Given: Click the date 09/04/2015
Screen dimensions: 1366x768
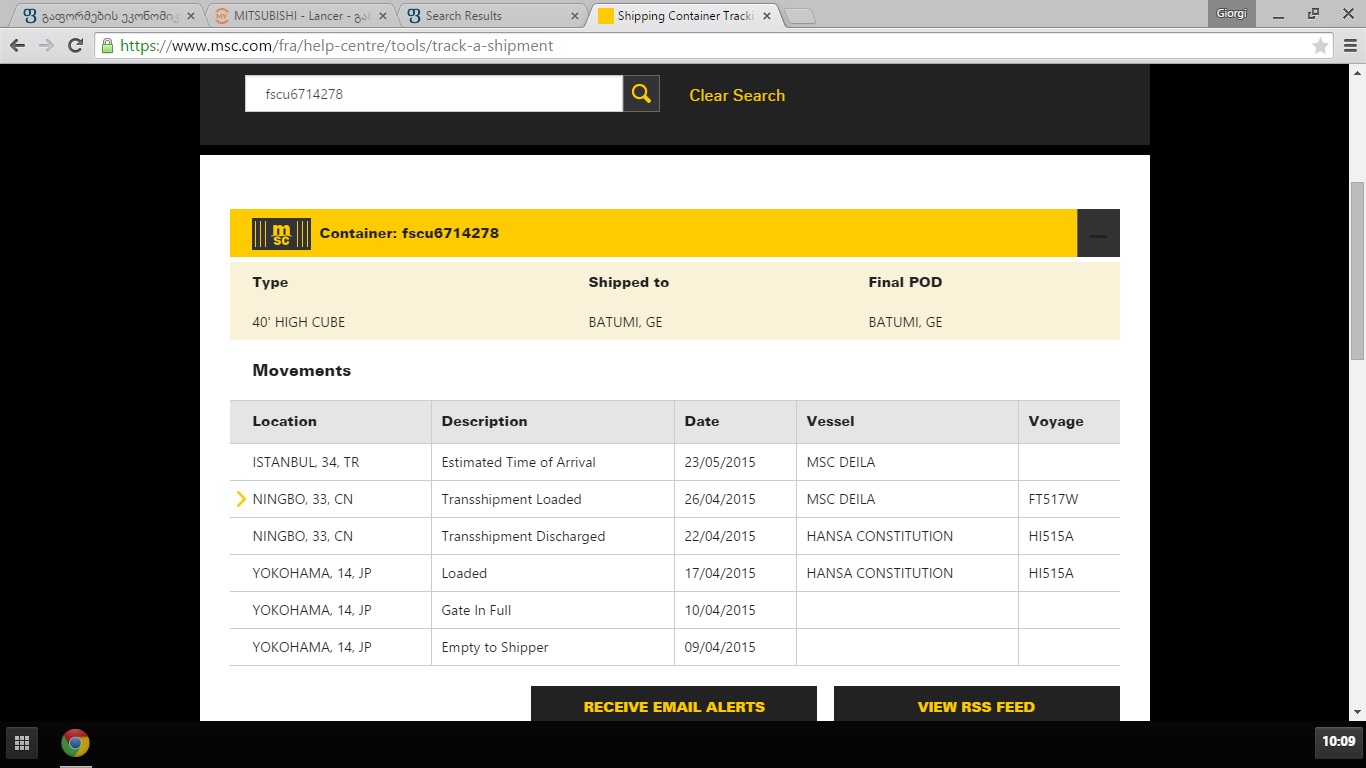Looking at the screenshot, I should coord(720,647).
